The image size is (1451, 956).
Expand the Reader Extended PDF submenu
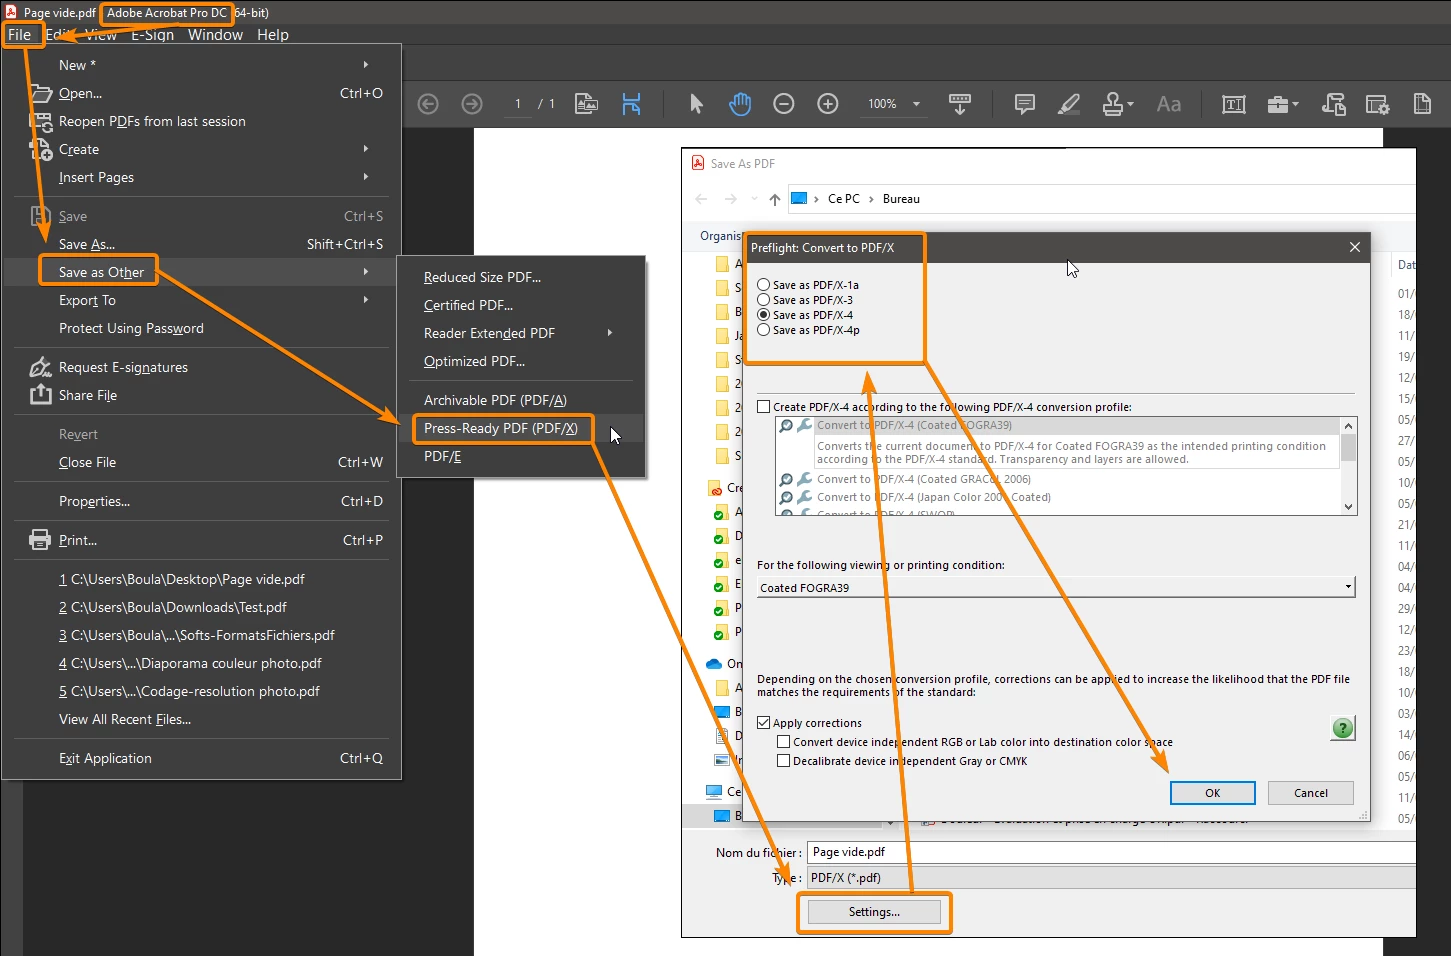[610, 333]
